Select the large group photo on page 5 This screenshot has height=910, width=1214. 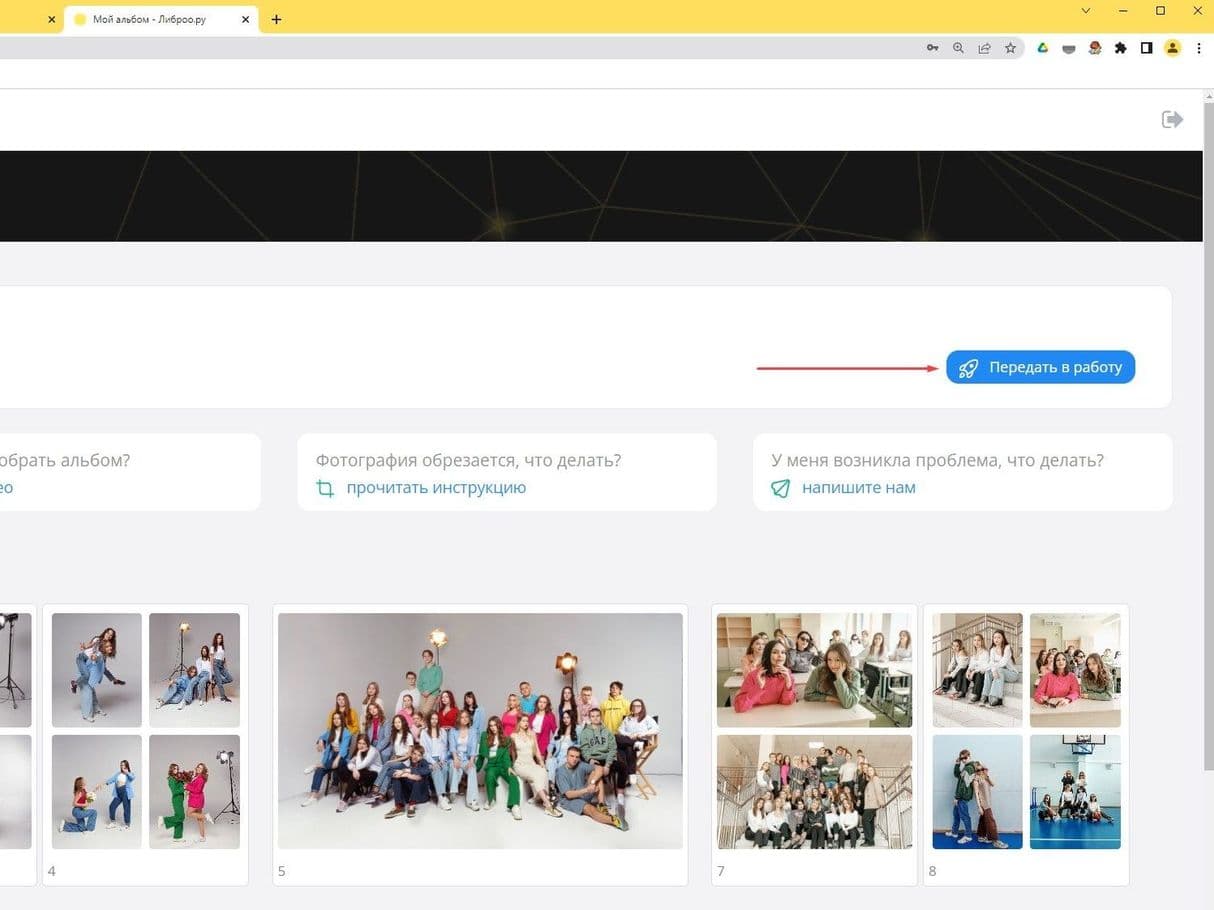(x=480, y=730)
